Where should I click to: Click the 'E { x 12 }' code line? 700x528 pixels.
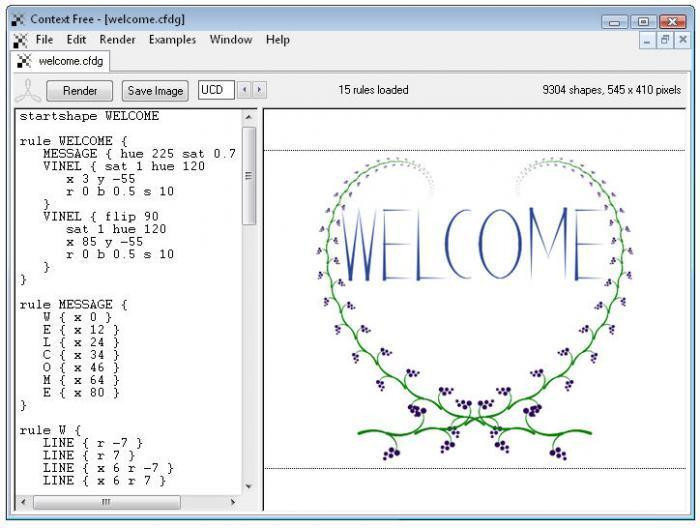pyautogui.click(x=81, y=330)
